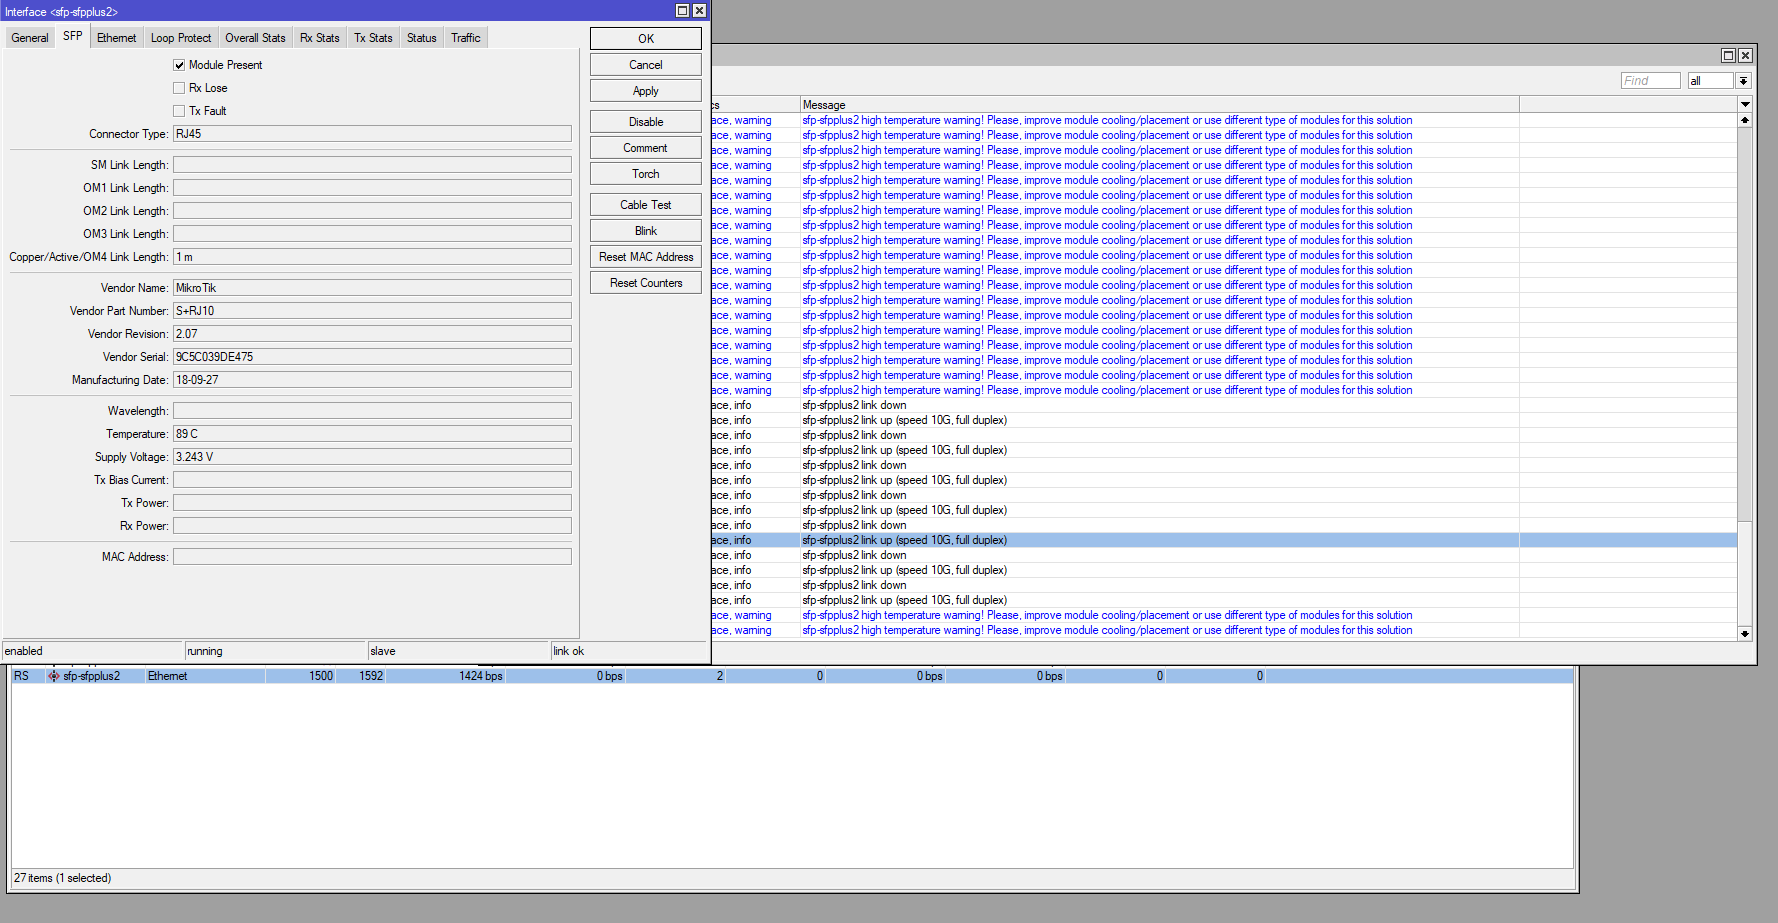The image size is (1778, 923).
Task: Click the Supply Voltage 3.243 V field
Action: click(372, 457)
